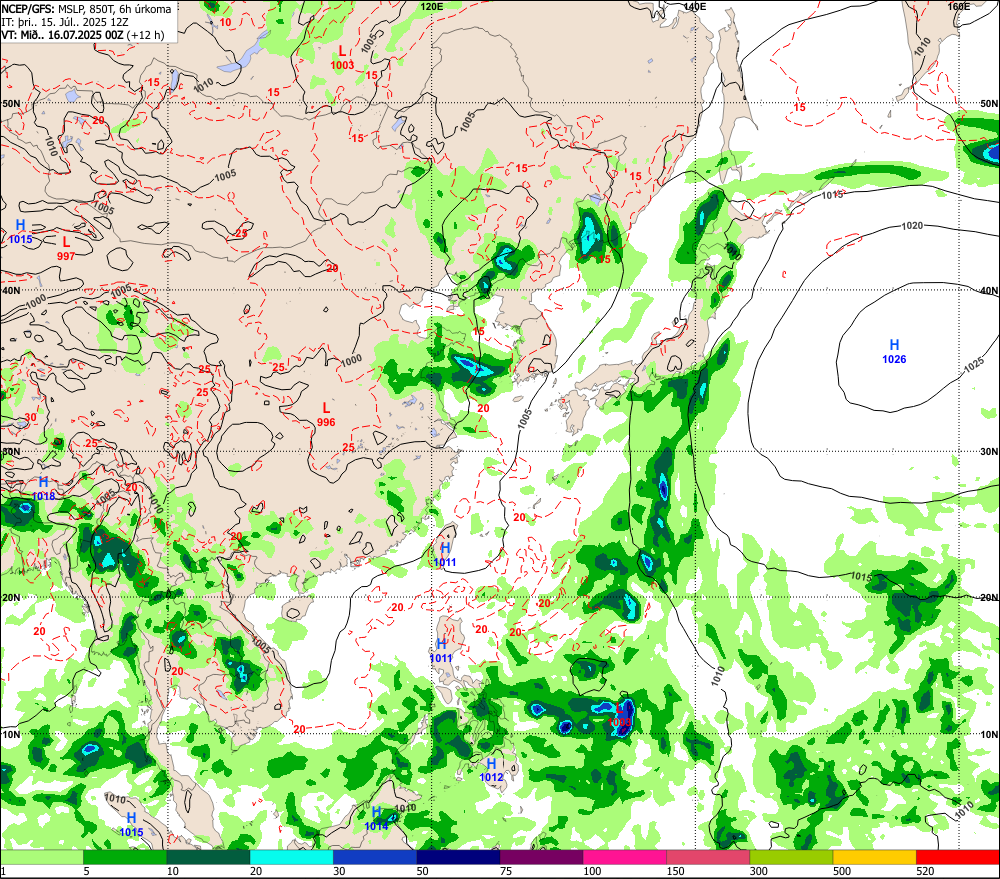Click the 1025 isobar label
The width and height of the screenshot is (1000, 879).
[974, 366]
